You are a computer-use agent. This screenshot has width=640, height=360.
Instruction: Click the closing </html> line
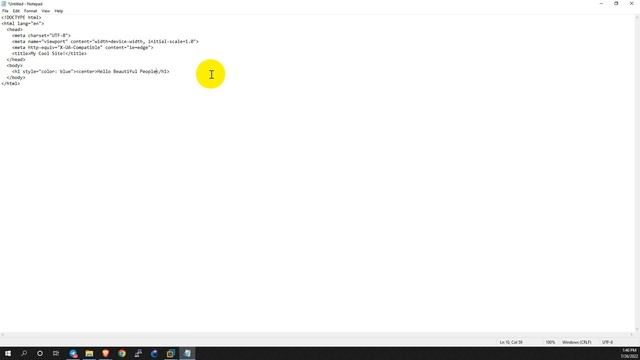[11, 83]
